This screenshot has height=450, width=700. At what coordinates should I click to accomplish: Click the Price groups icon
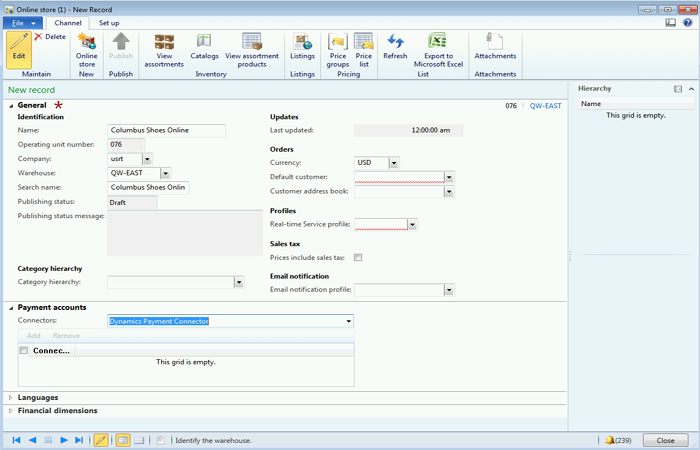pos(338,49)
